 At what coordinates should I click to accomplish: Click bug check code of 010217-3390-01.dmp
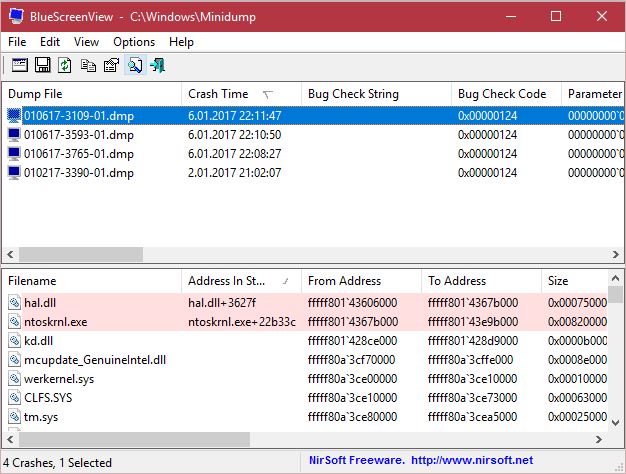487,173
